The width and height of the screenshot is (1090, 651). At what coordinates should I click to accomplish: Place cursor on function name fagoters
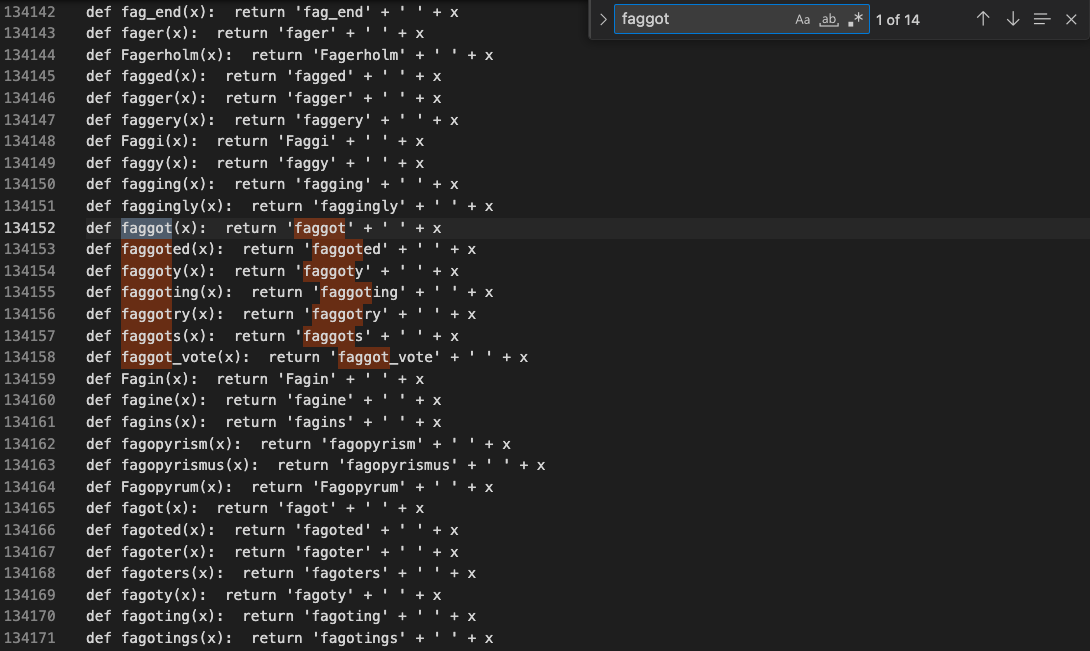[156, 573]
